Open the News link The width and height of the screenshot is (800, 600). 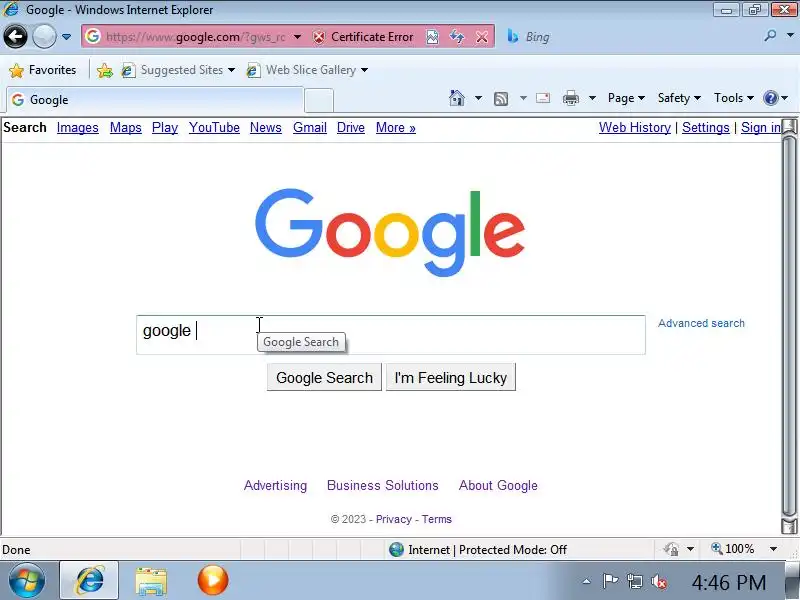(266, 128)
